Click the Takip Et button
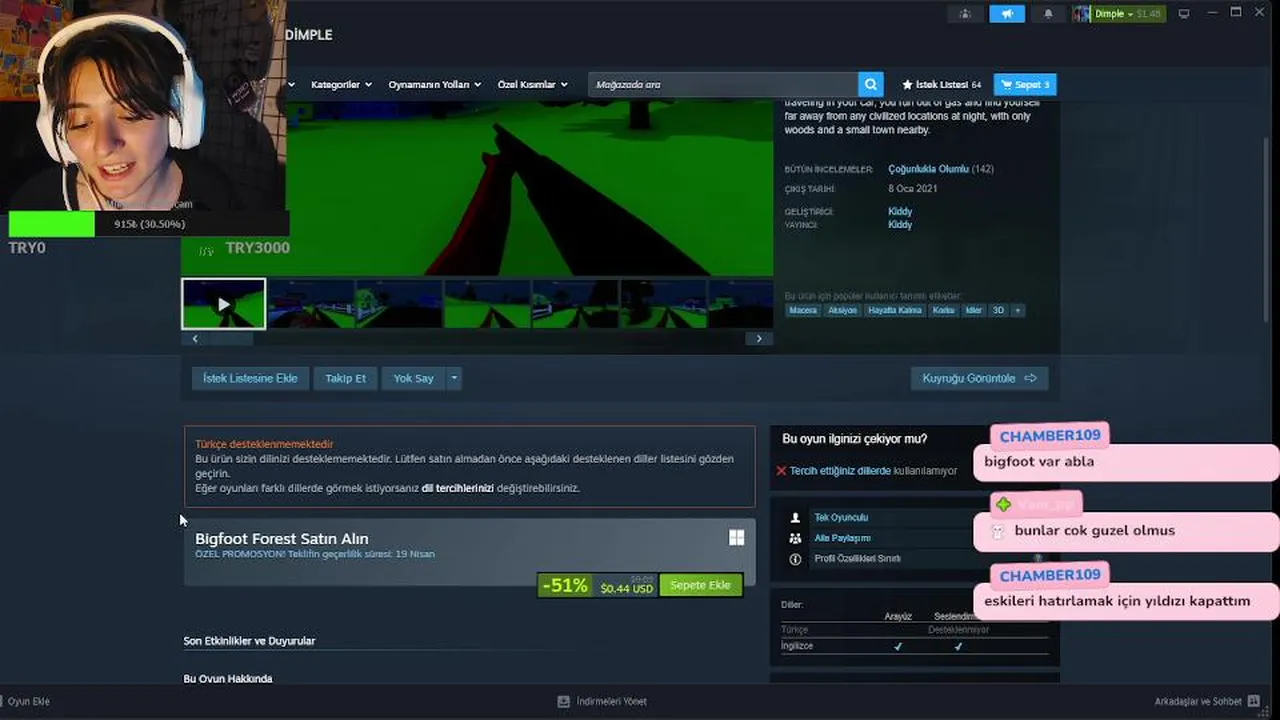Image resolution: width=1280 pixels, height=720 pixels. (345, 378)
